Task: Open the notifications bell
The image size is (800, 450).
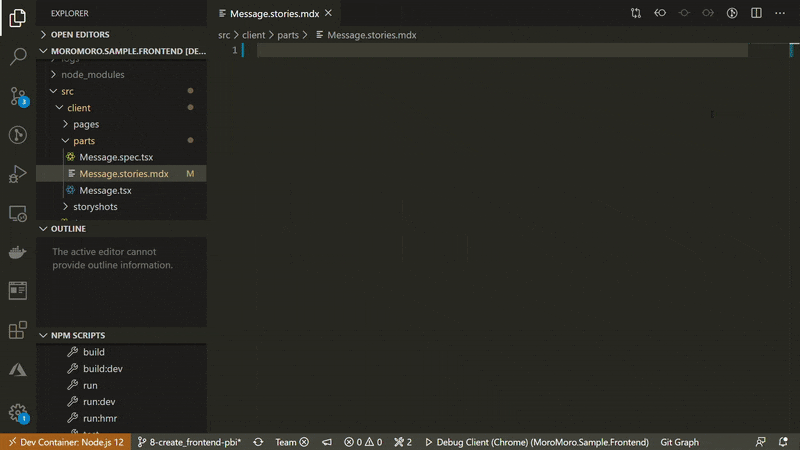Action: click(783, 442)
